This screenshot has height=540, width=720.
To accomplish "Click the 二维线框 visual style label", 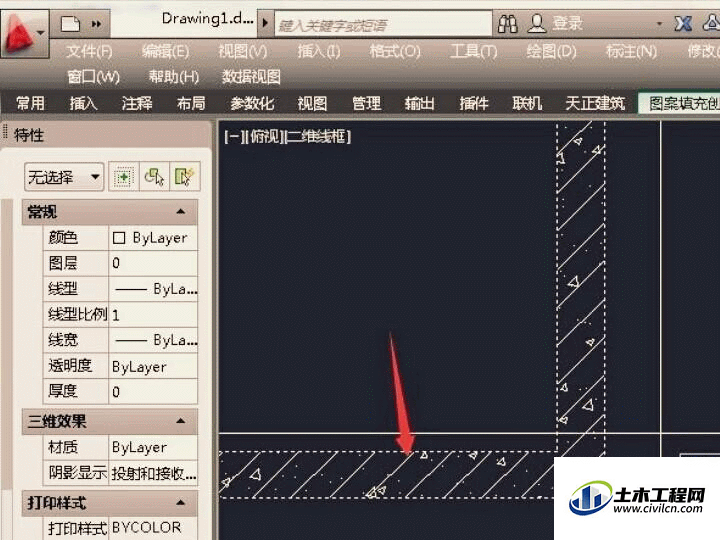I will pos(317,136).
